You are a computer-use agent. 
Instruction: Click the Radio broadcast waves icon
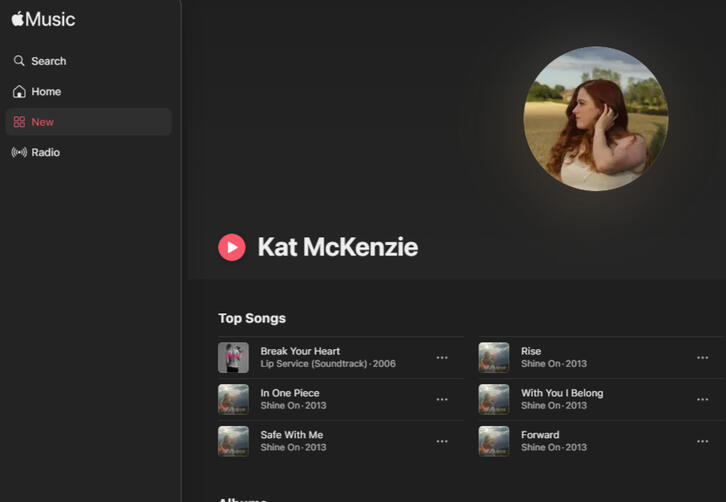click(19, 152)
